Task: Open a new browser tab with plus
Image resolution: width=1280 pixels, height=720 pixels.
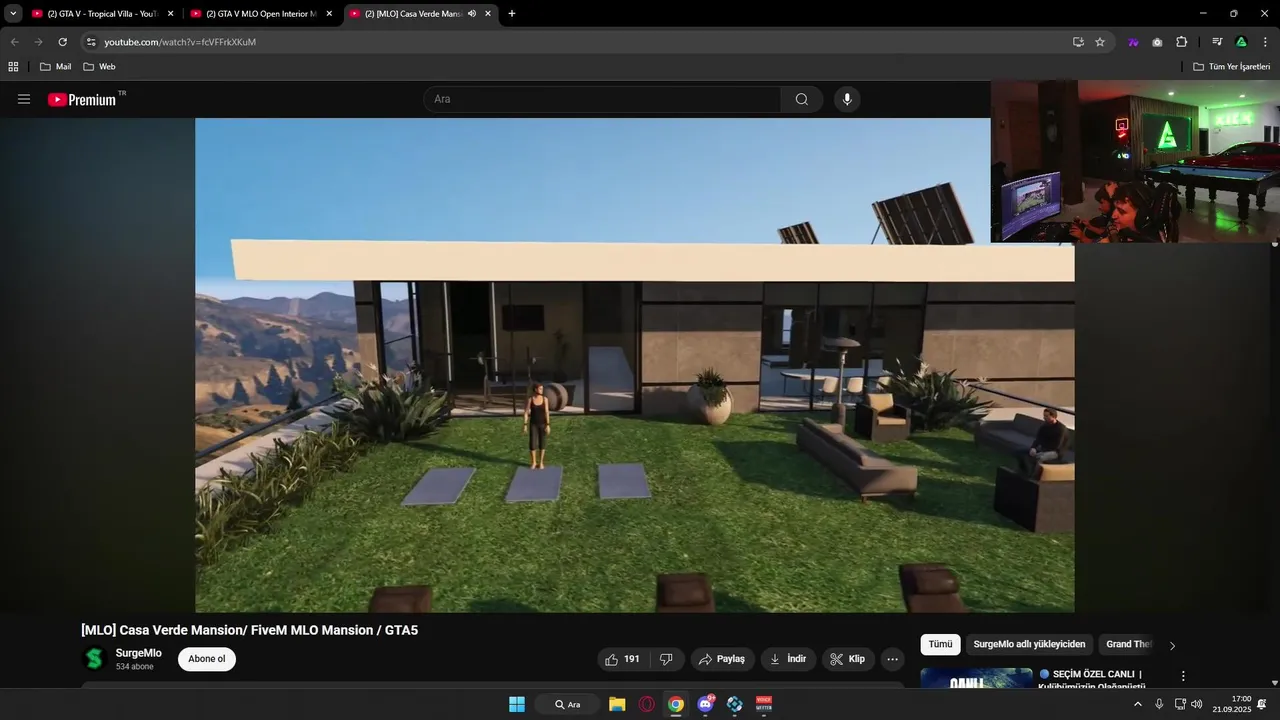Action: coord(512,14)
